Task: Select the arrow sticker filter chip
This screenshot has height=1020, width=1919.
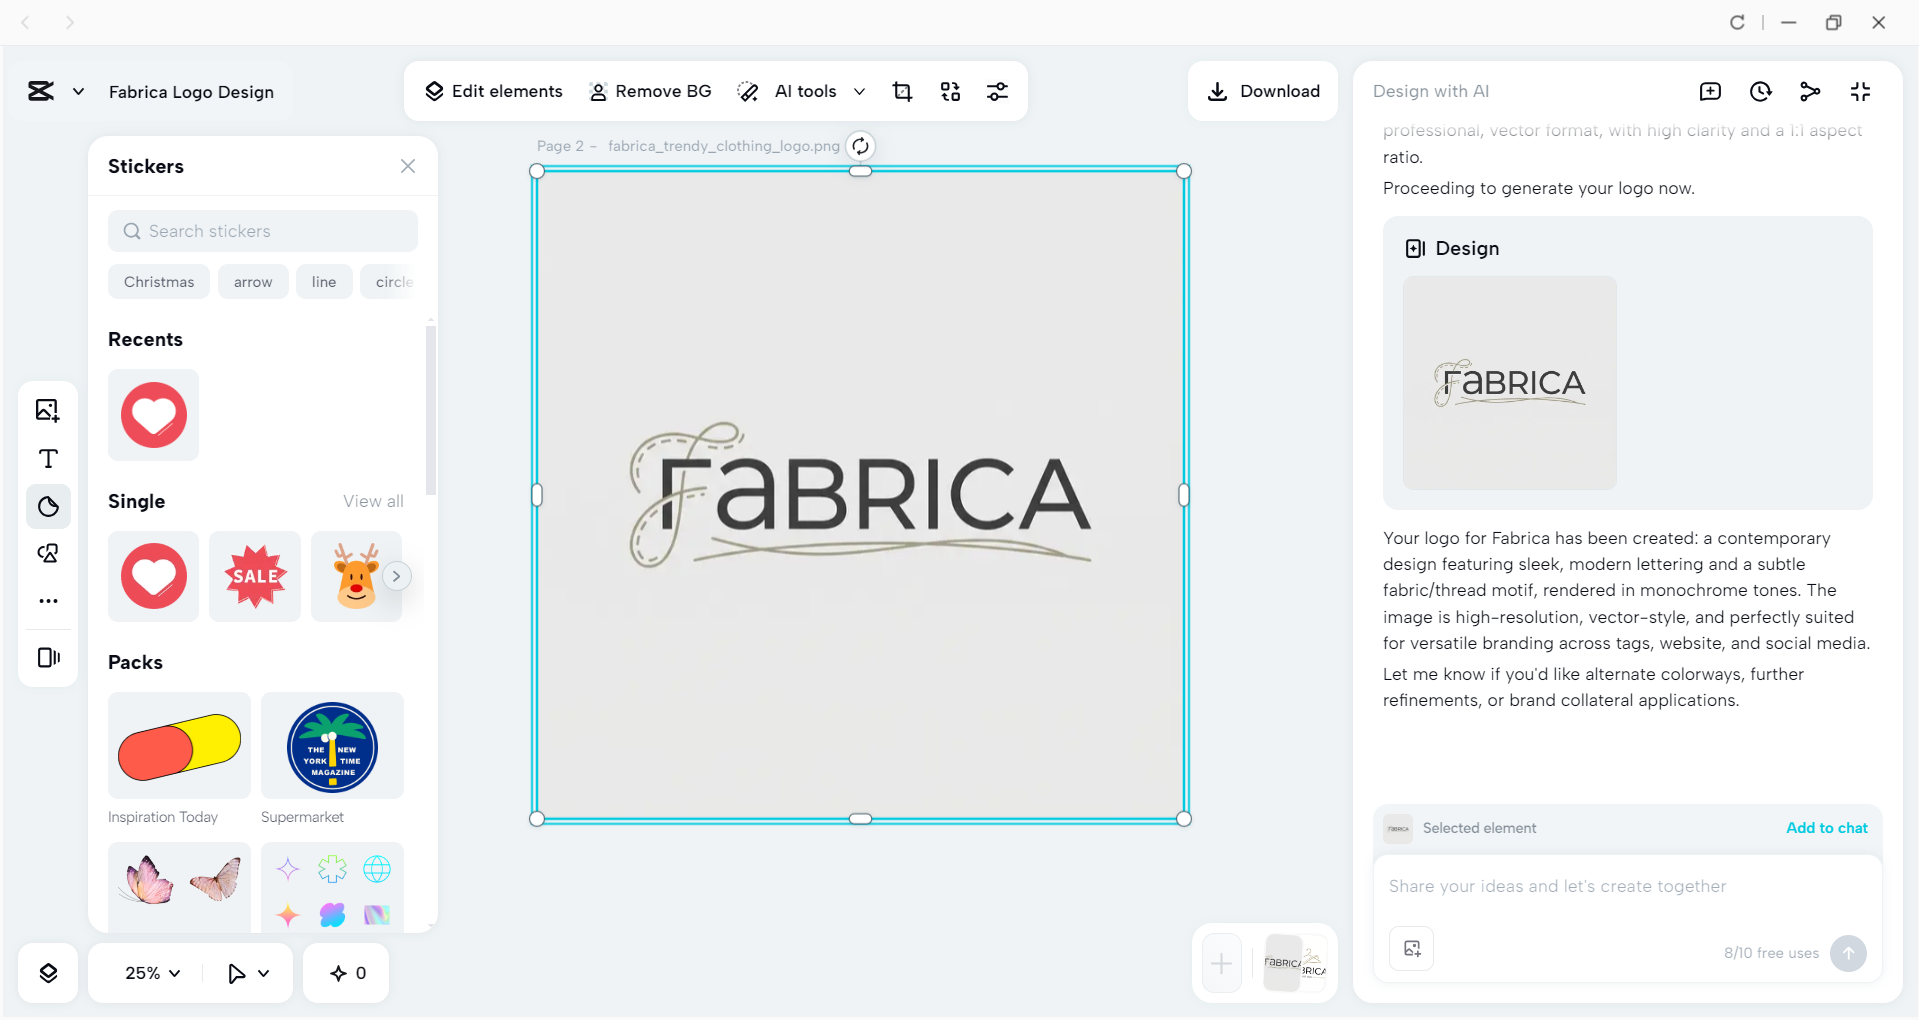Action: click(x=253, y=281)
